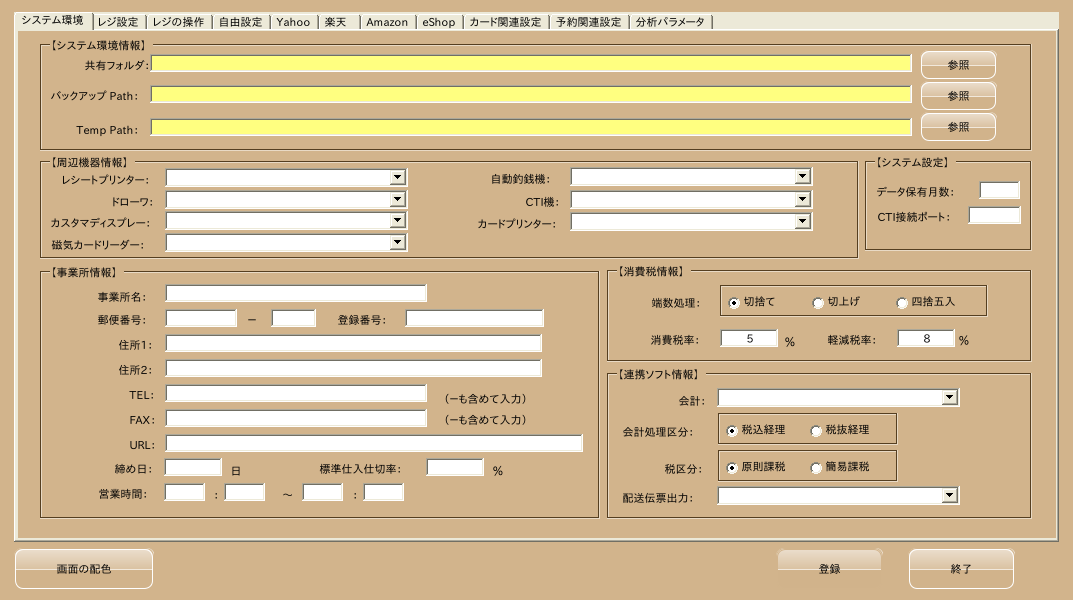Viewport: 1073px width, 600px height.
Task: Open the ドローワ dropdown
Action: 398,200
